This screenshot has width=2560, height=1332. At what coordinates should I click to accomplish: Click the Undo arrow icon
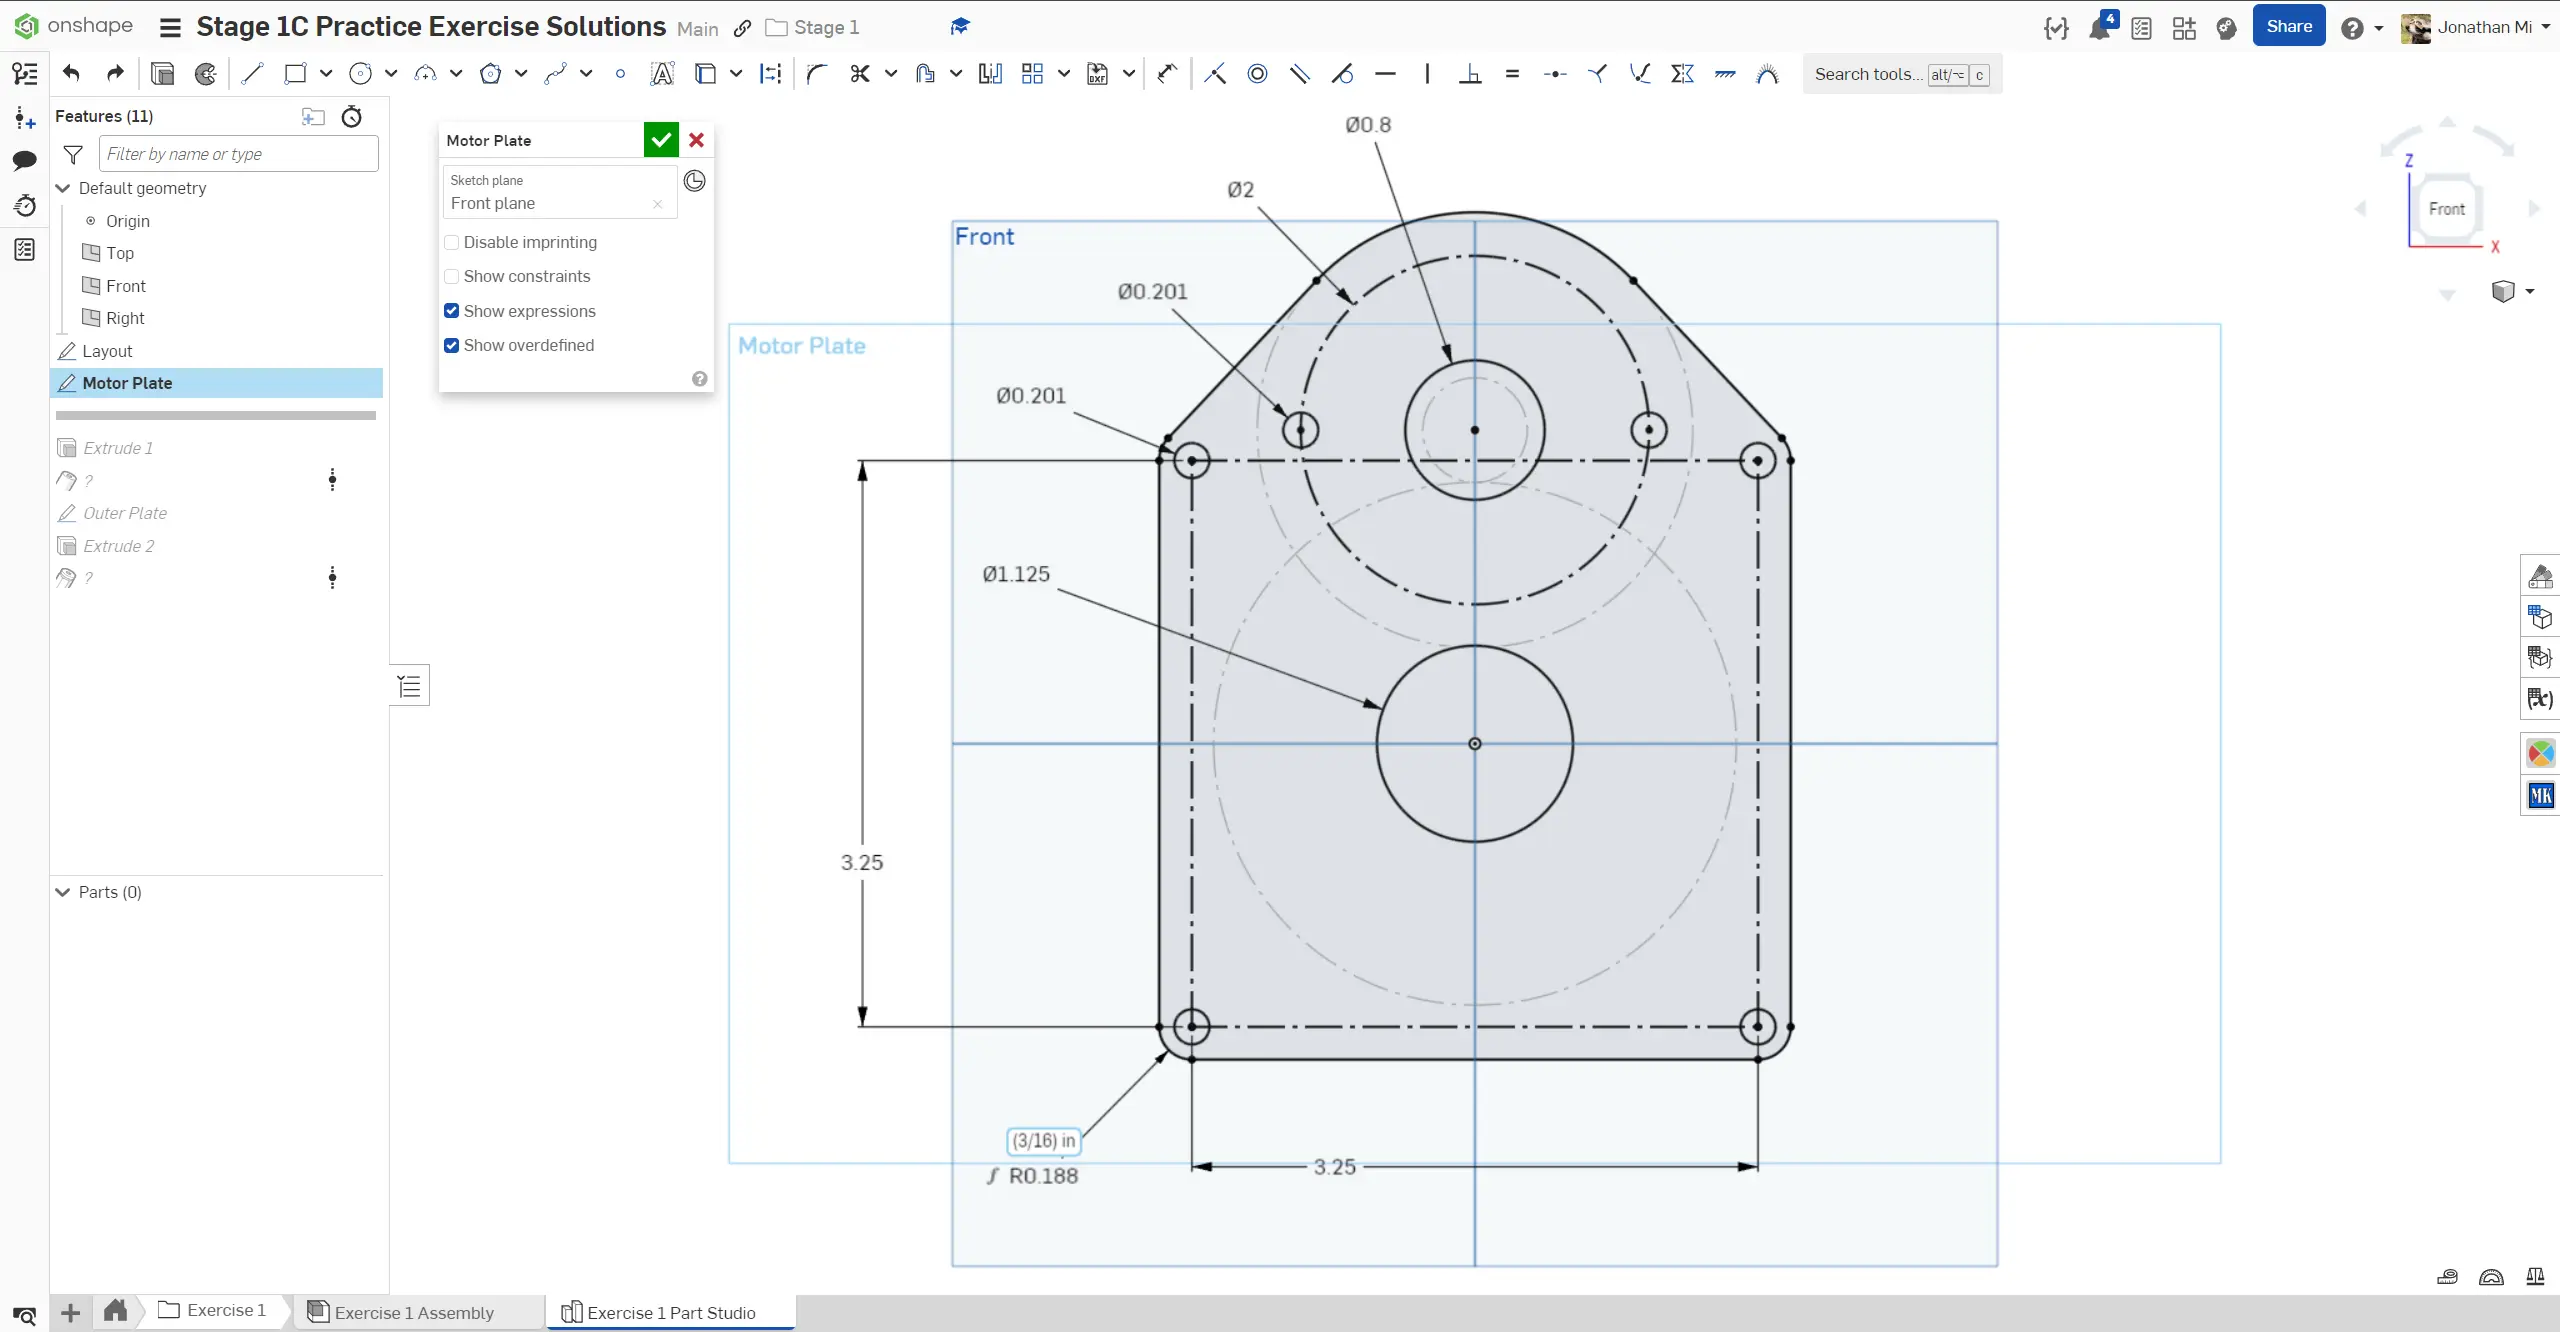tap(71, 73)
